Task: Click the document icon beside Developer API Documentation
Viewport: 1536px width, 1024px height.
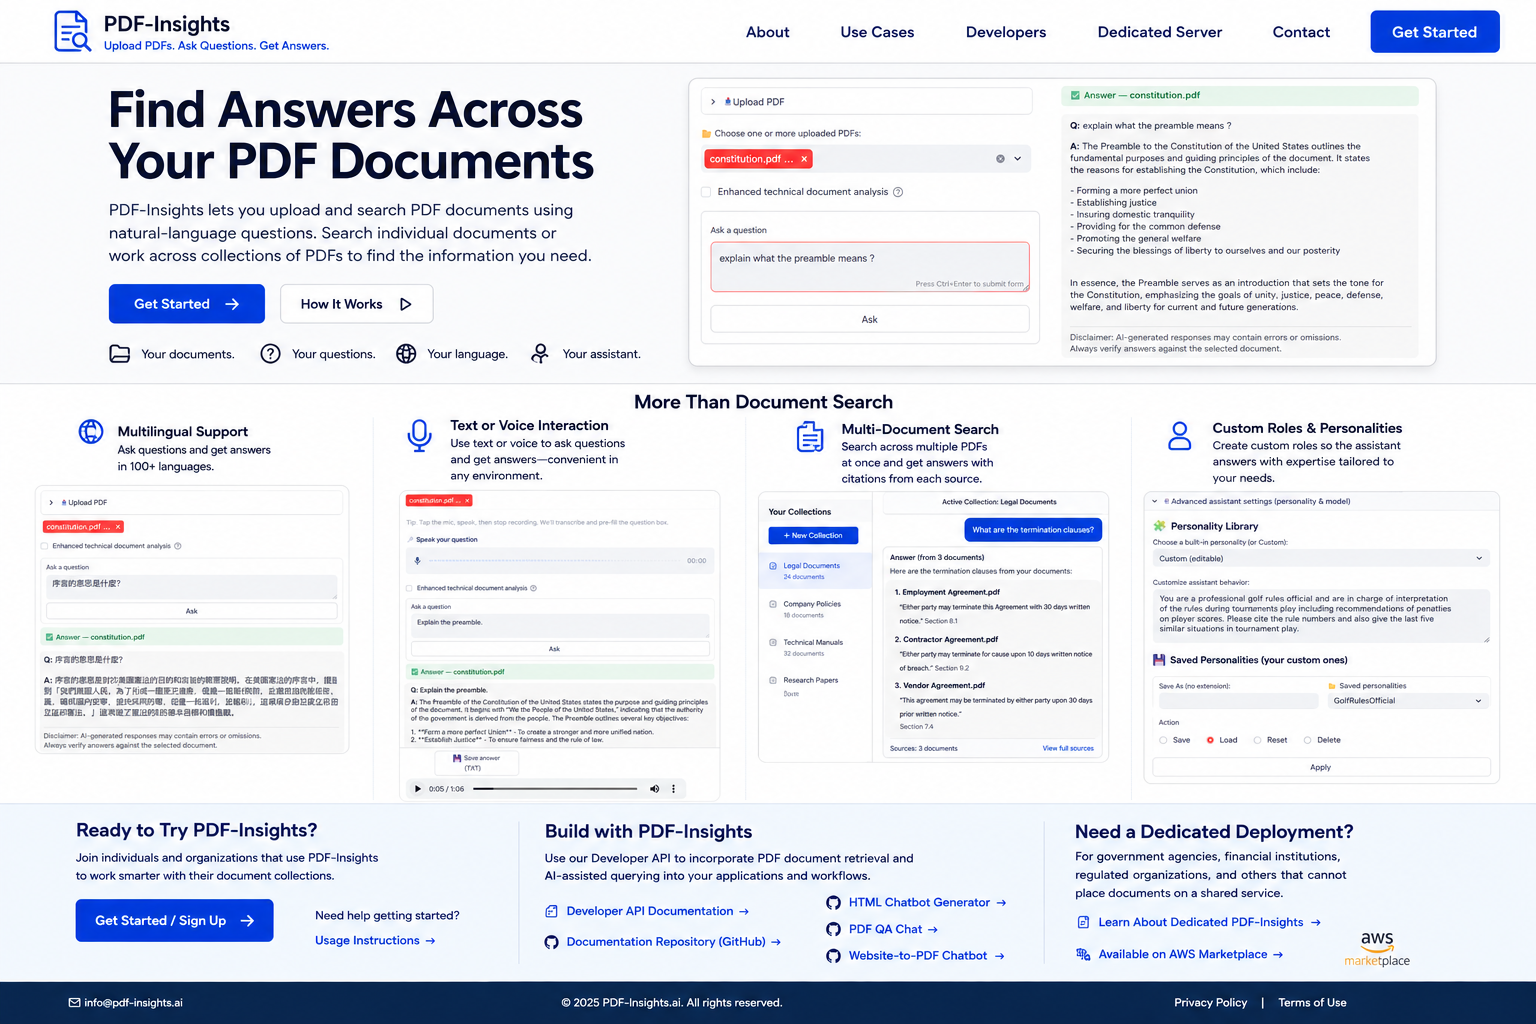Action: point(551,911)
